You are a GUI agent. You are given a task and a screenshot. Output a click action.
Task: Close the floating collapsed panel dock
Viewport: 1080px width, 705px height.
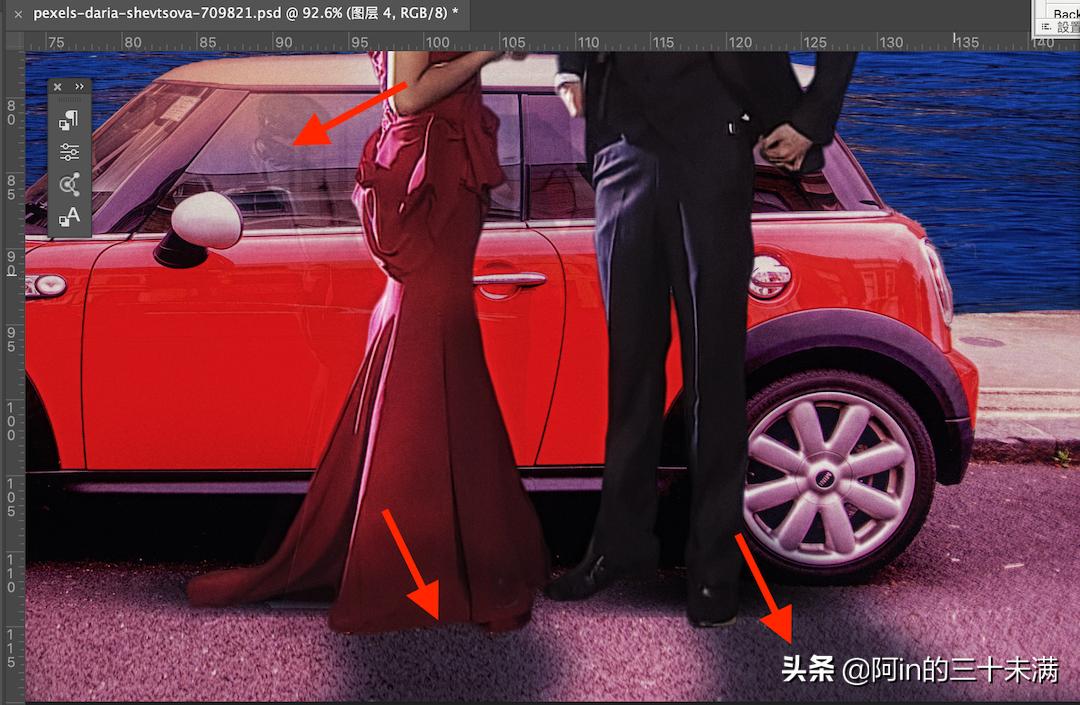click(x=57, y=87)
